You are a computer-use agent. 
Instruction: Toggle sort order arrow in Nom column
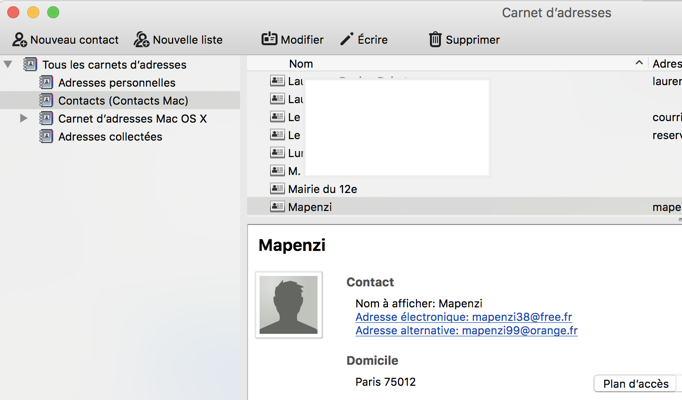pos(639,64)
